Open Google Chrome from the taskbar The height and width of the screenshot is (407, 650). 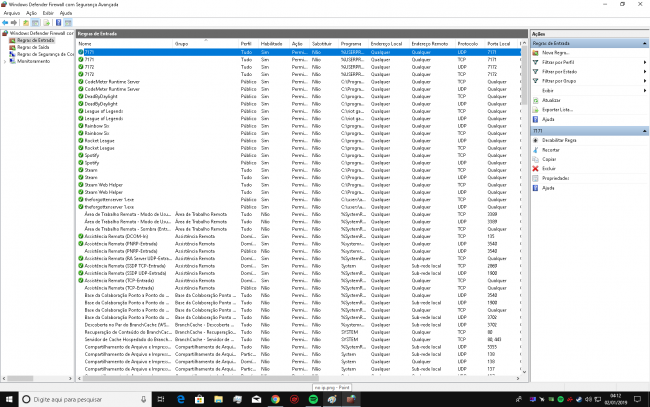275,399
